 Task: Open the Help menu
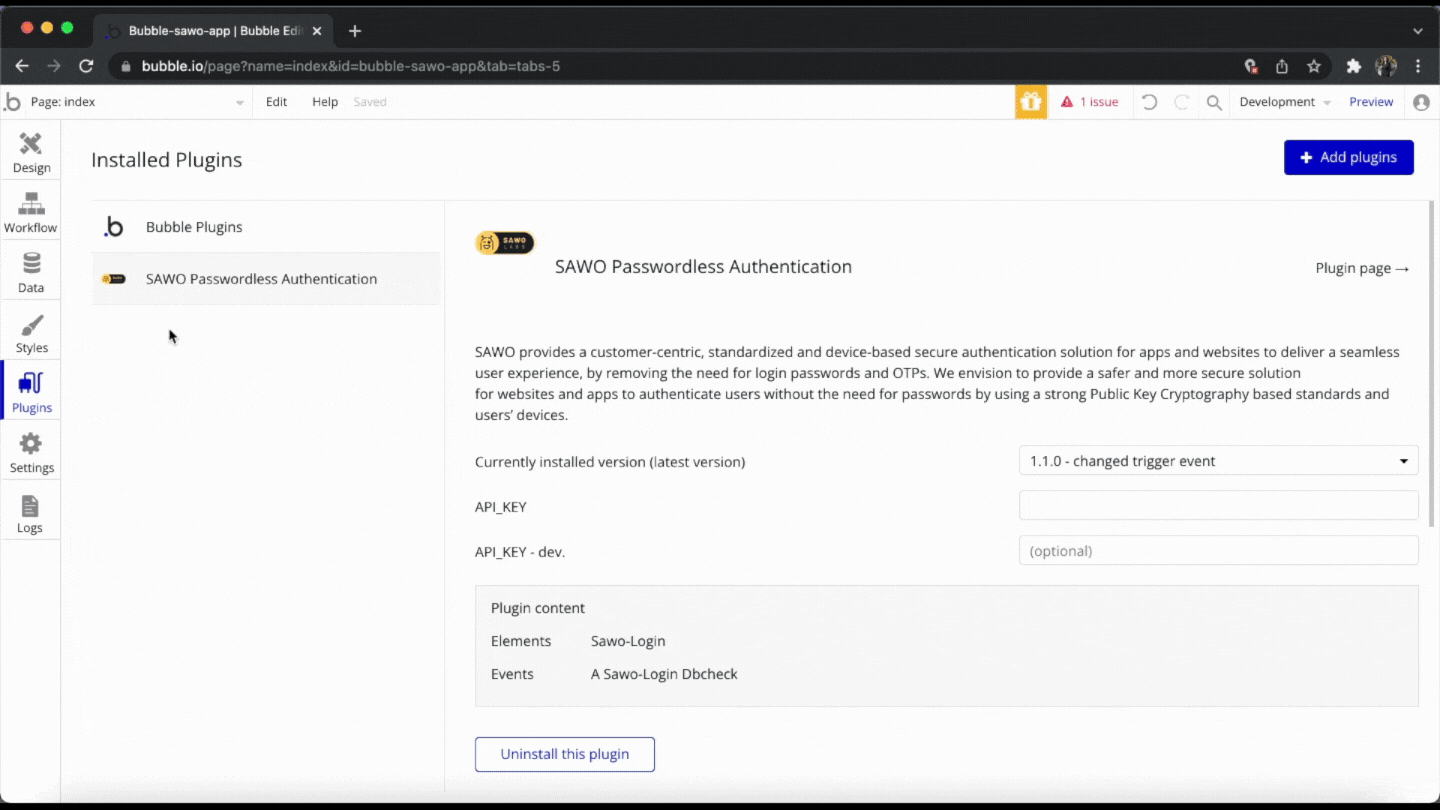325,102
